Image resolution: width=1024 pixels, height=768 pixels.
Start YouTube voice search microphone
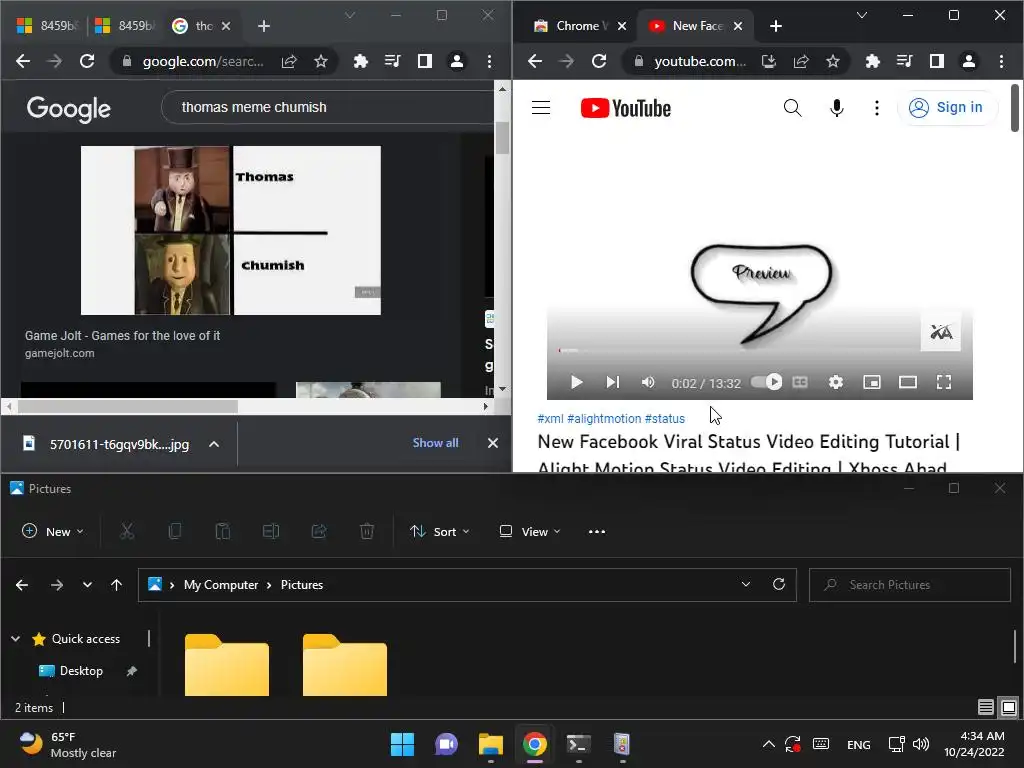pyautogui.click(x=837, y=108)
